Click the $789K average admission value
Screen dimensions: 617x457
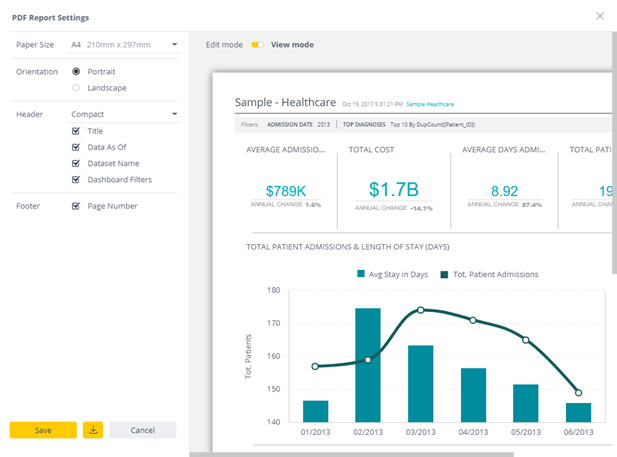point(286,191)
